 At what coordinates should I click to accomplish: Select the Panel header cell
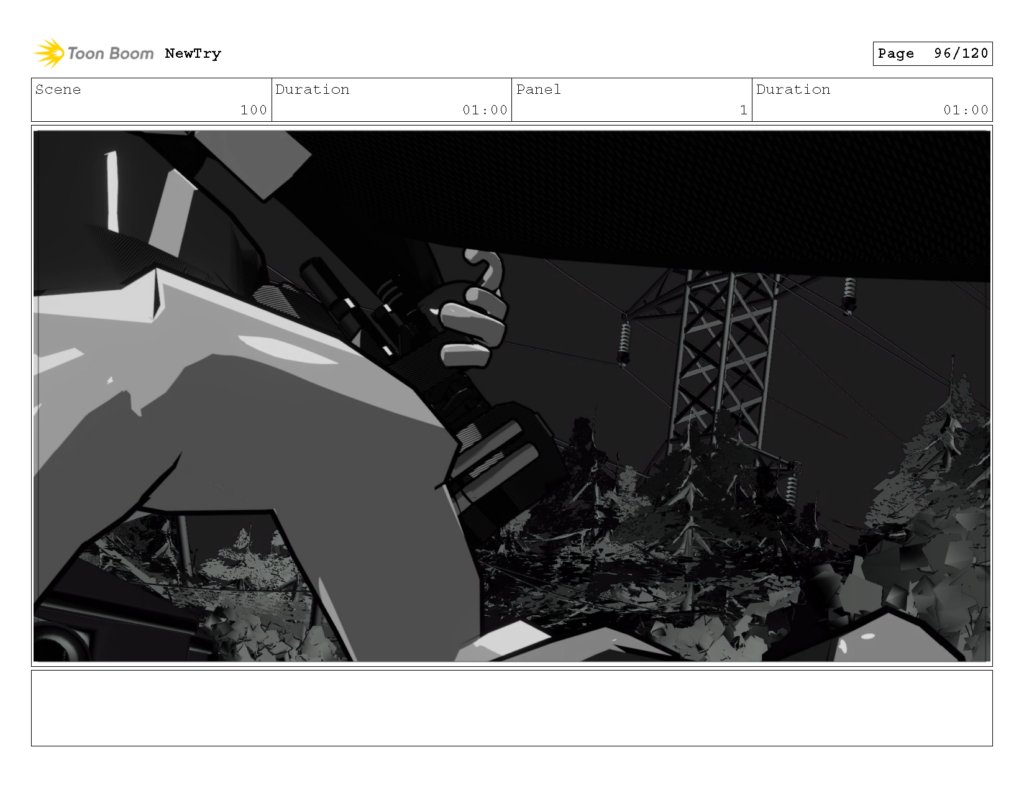point(538,89)
